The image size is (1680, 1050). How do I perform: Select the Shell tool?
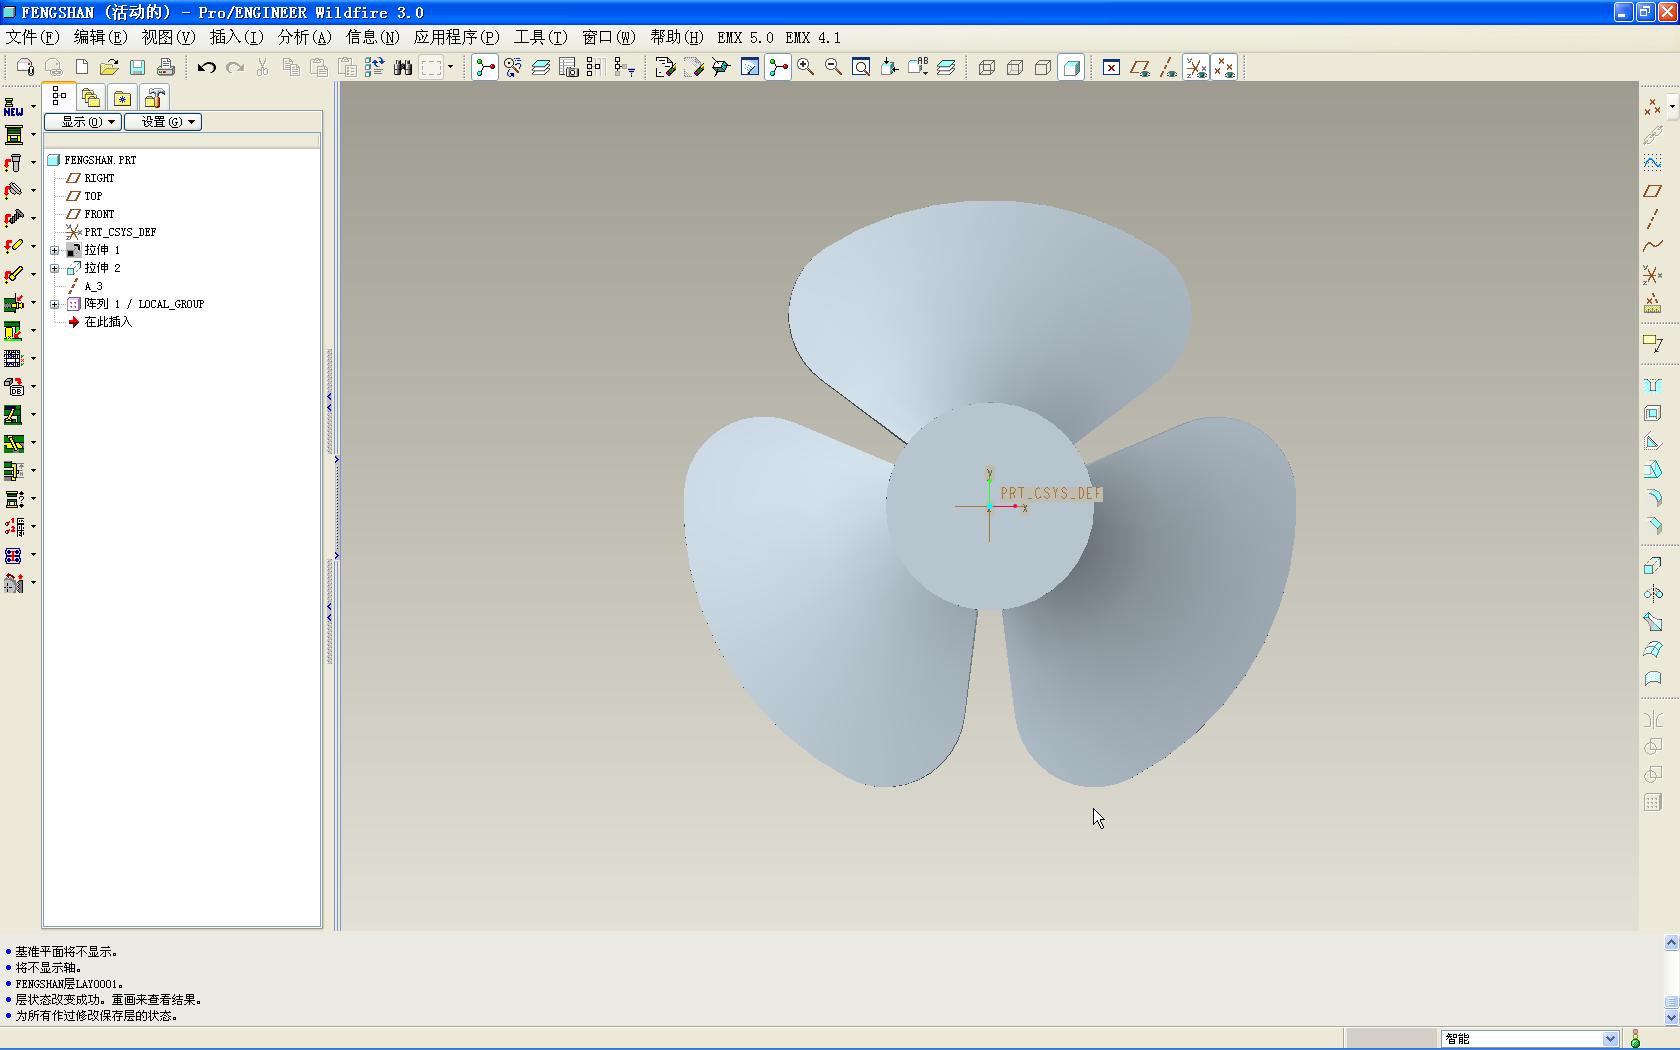(x=1652, y=413)
